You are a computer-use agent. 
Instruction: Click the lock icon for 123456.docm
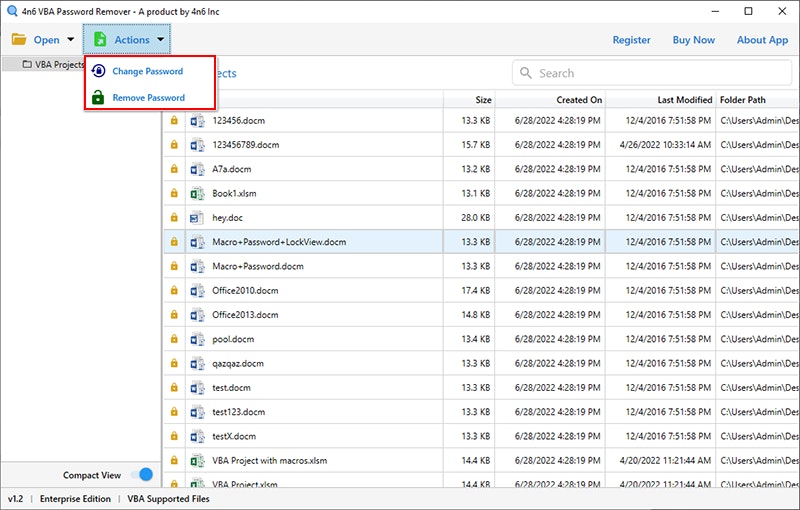click(174, 120)
